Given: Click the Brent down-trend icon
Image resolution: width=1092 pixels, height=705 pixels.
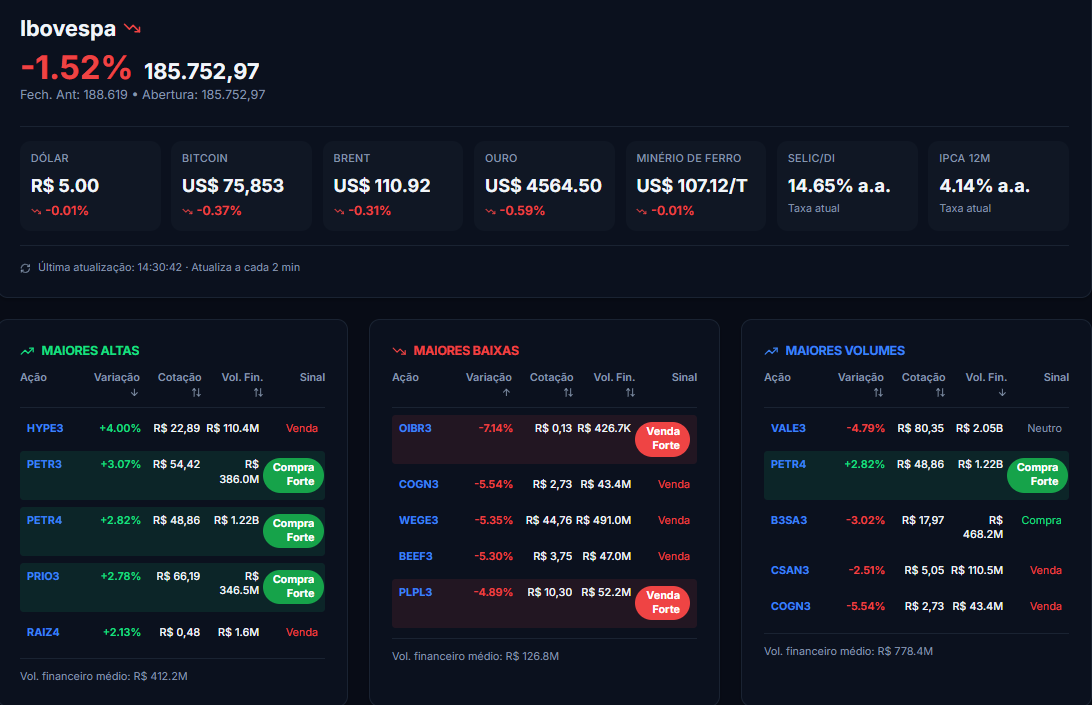Looking at the screenshot, I should tap(339, 211).
